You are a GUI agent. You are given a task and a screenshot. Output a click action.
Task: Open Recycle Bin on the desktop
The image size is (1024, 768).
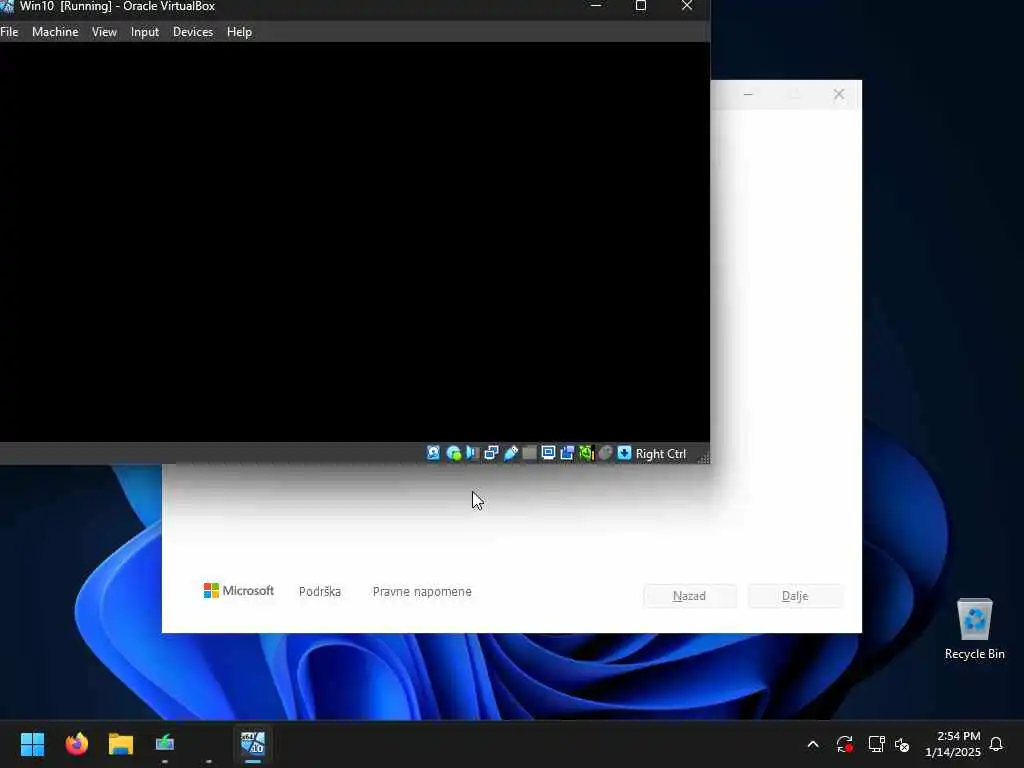tap(974, 628)
